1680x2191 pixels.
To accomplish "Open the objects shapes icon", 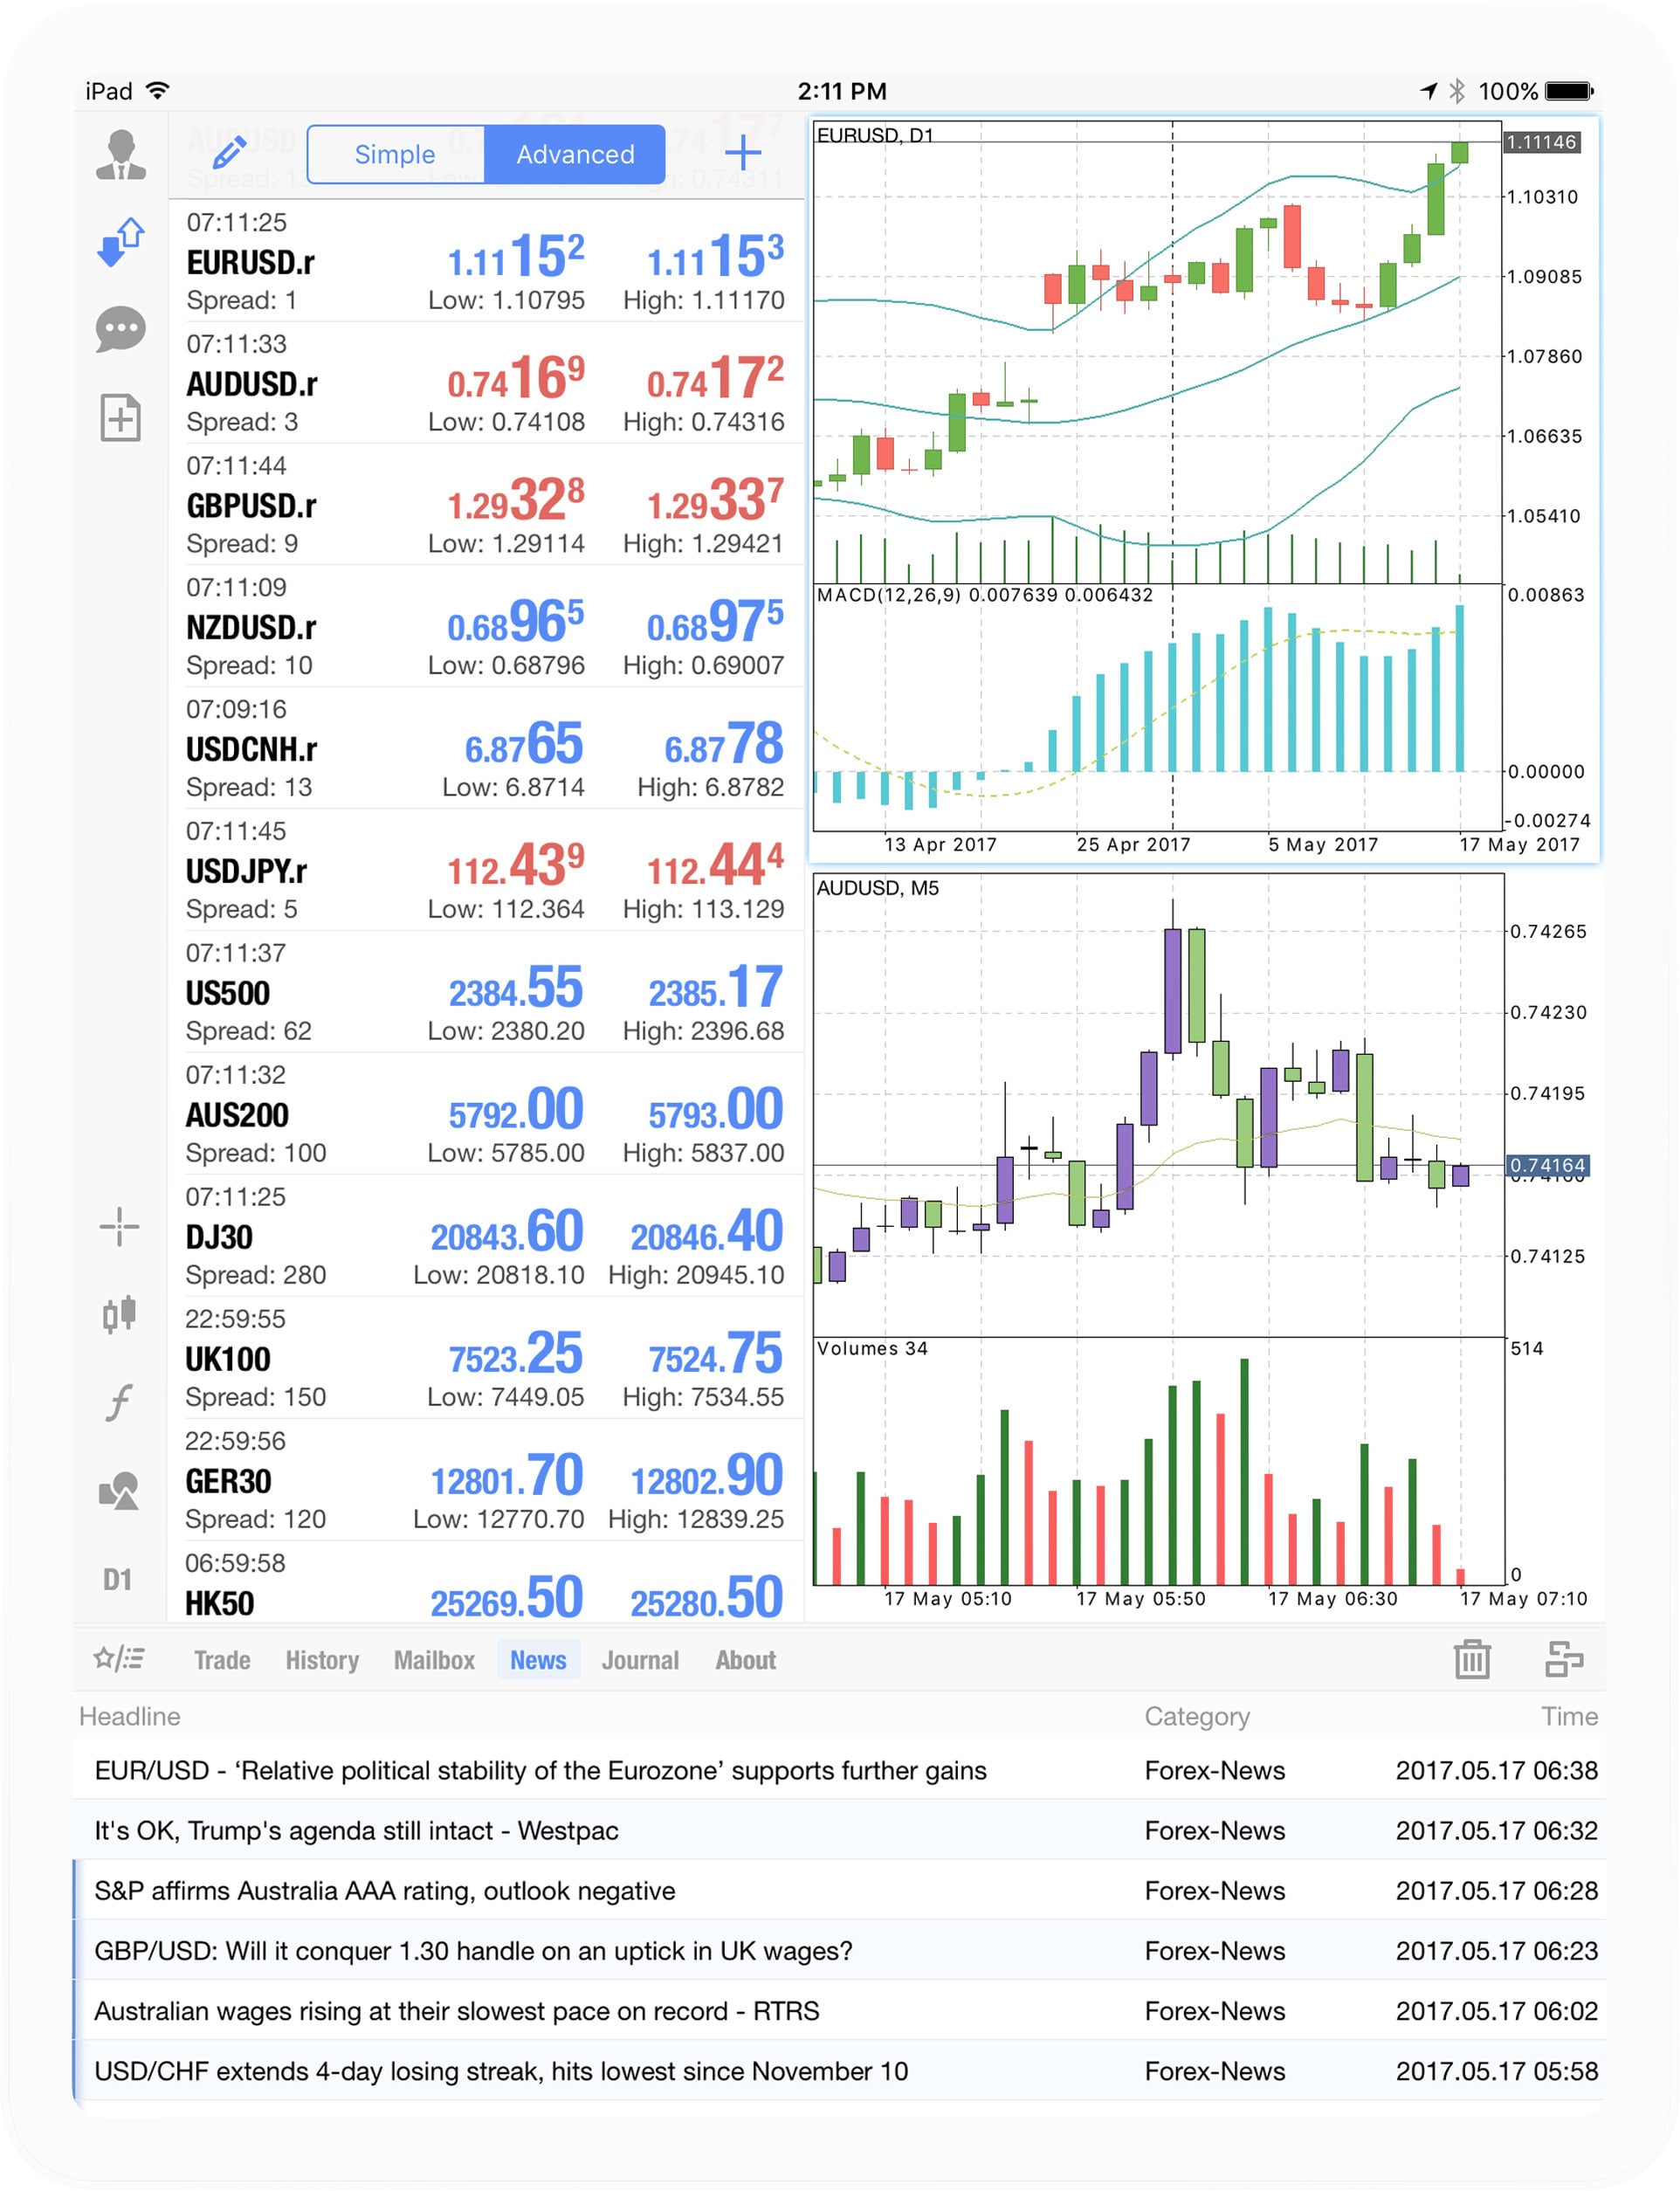I will [119, 1490].
